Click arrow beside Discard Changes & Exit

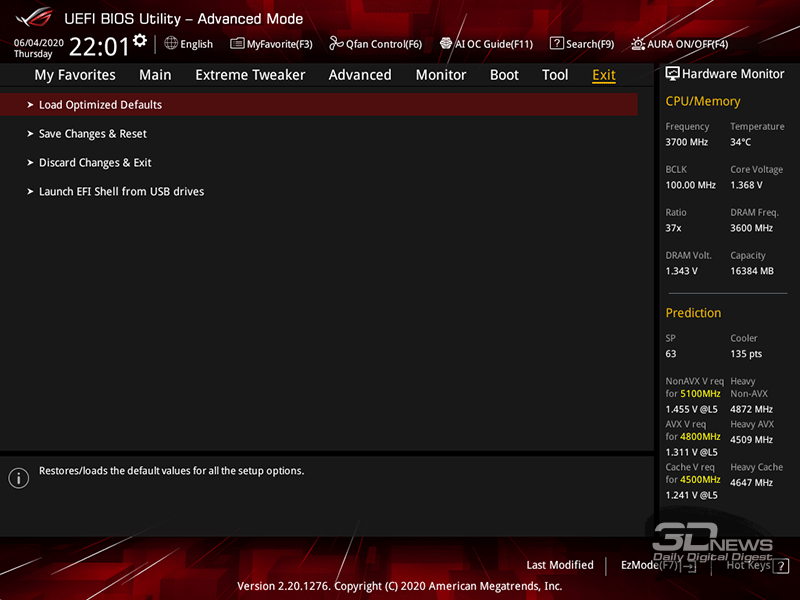(30, 163)
